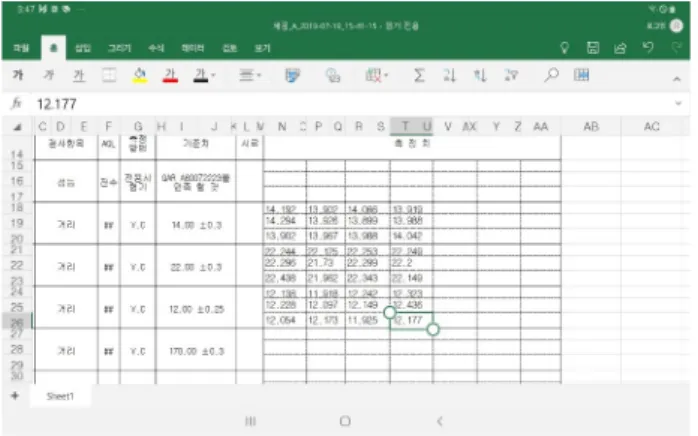The width and height of the screenshot is (698, 436).
Task: Click the format as table icon
Action: point(581,75)
